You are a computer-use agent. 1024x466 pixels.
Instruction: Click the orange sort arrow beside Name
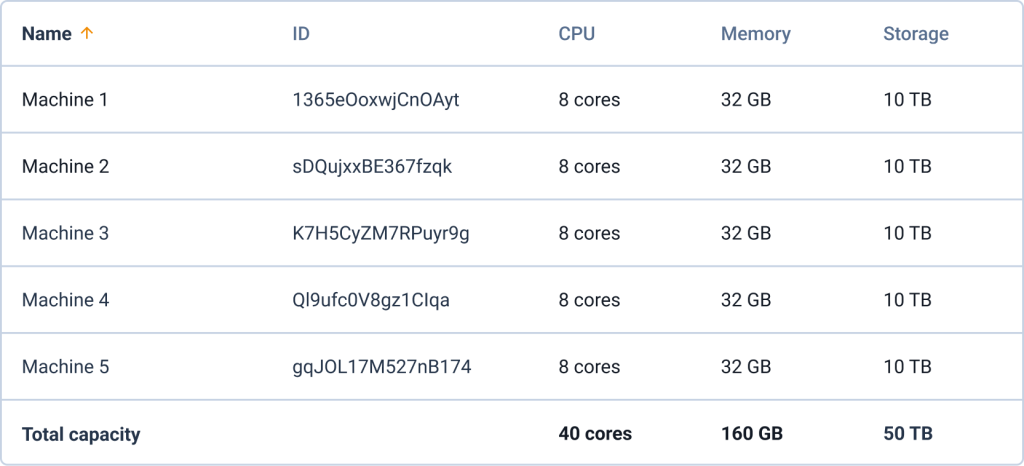click(x=87, y=34)
